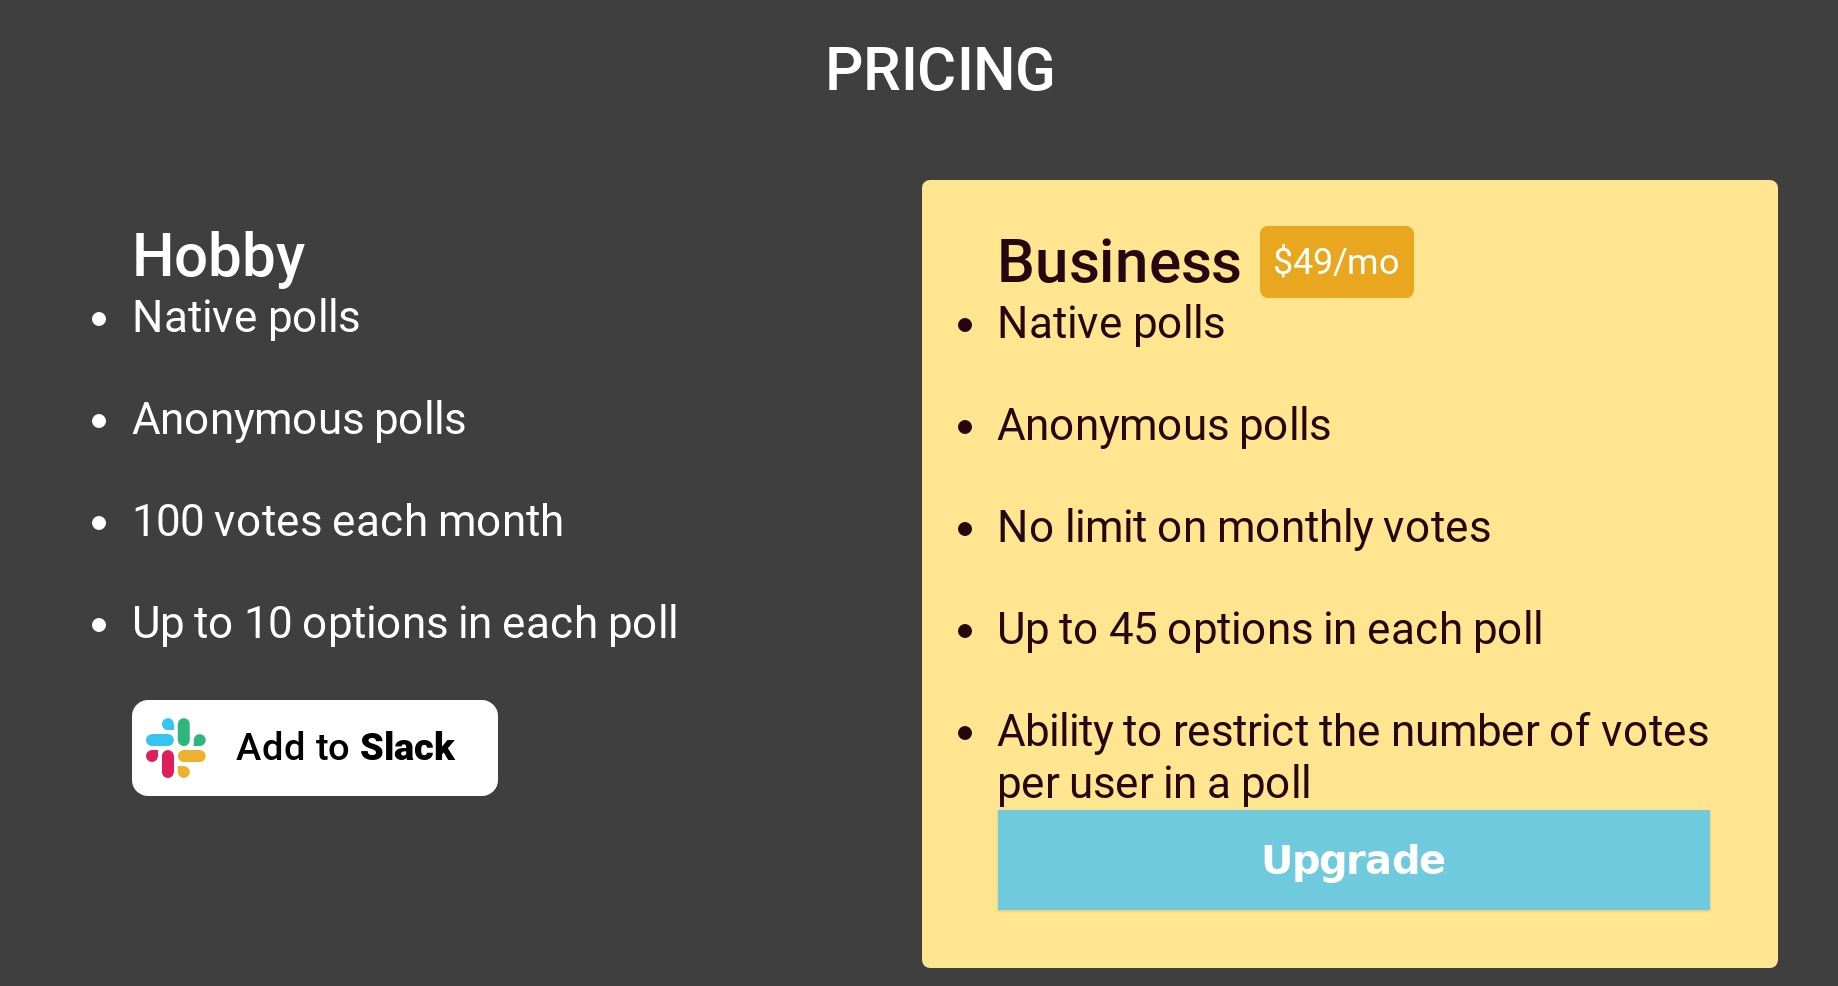
Task: Click the Slack logo icon
Action: point(177,748)
